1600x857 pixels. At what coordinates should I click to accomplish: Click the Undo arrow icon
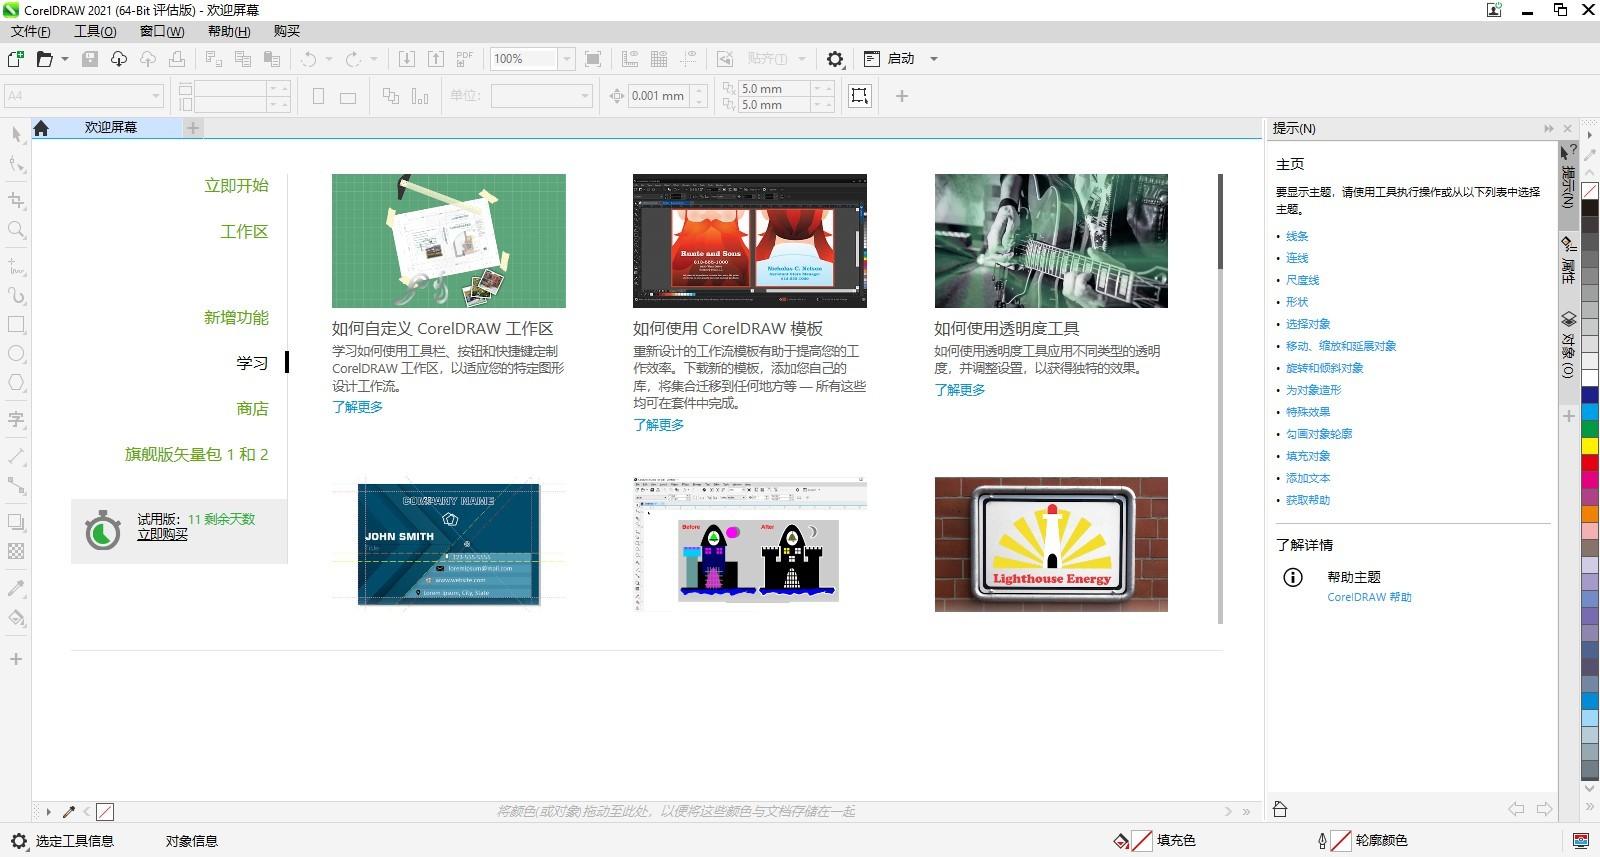[x=308, y=59]
